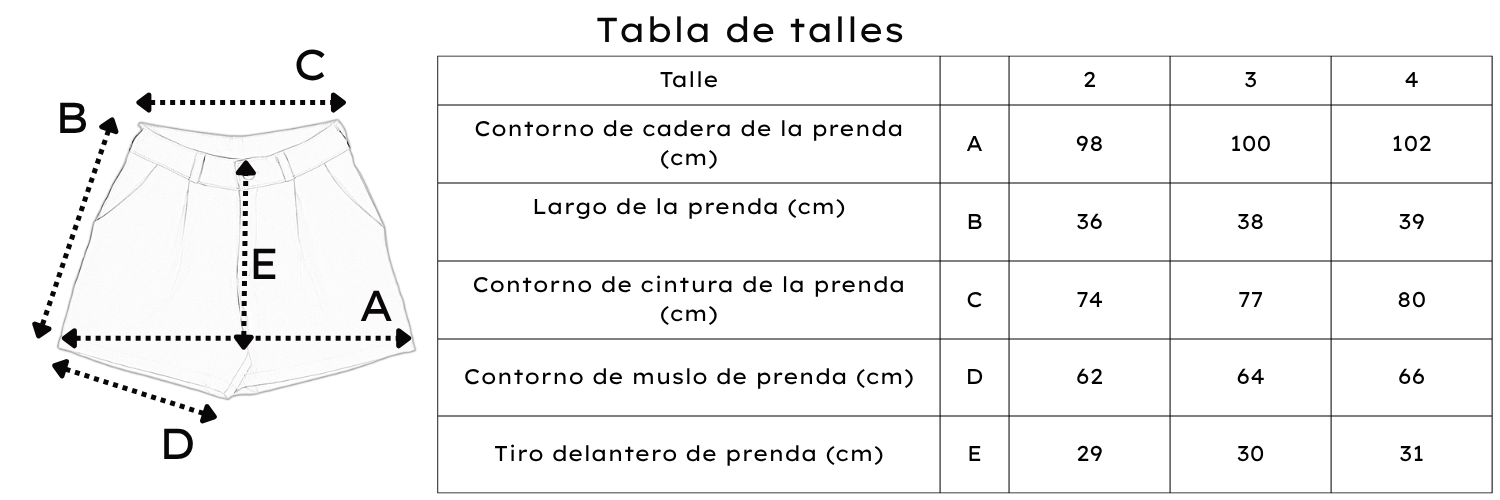Select the front rise value 29 cell
This screenshot has height=500, width=1500.
[1089, 454]
